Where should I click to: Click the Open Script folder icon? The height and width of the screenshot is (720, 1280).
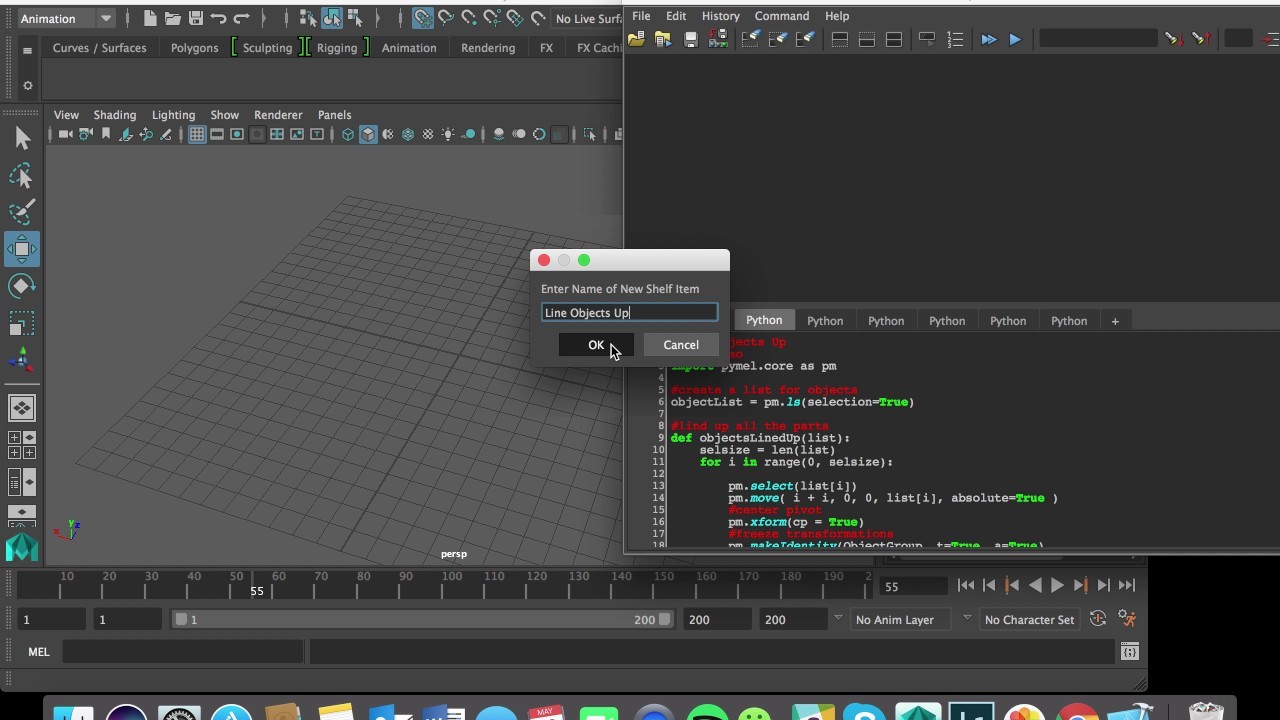[x=636, y=39]
